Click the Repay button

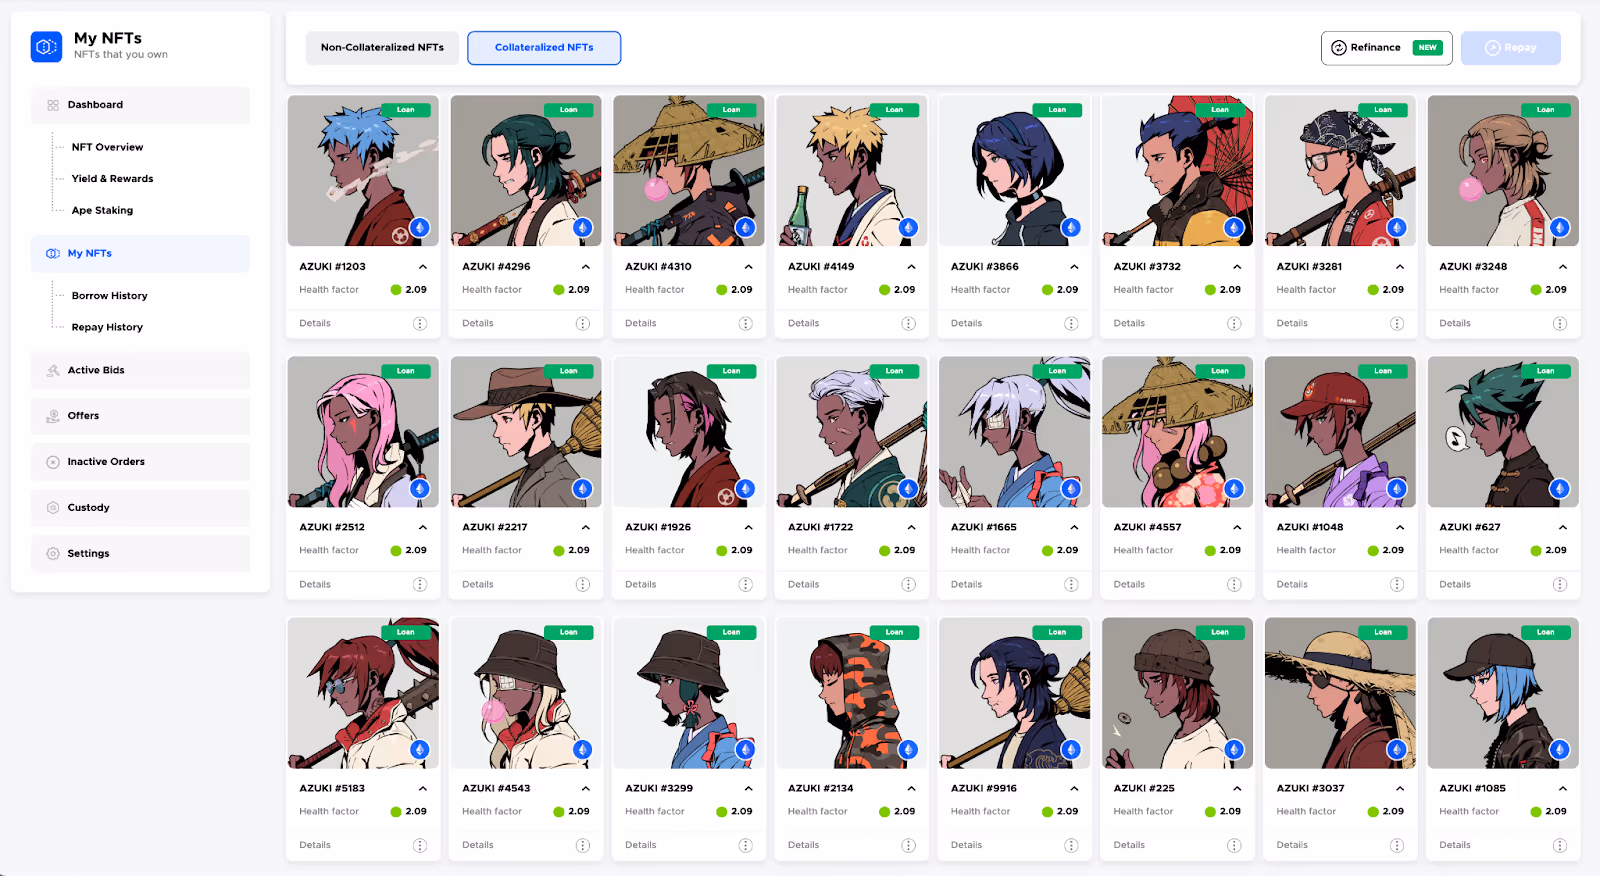(1510, 48)
